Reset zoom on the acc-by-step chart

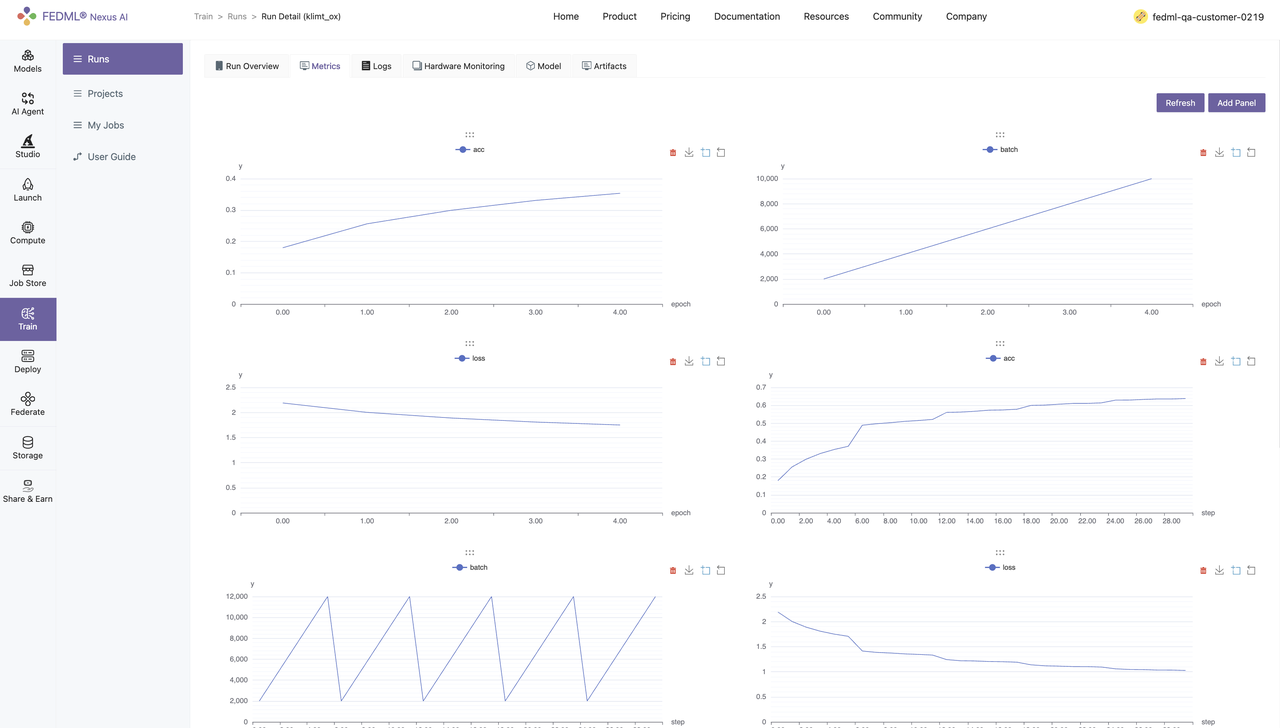click(1251, 362)
